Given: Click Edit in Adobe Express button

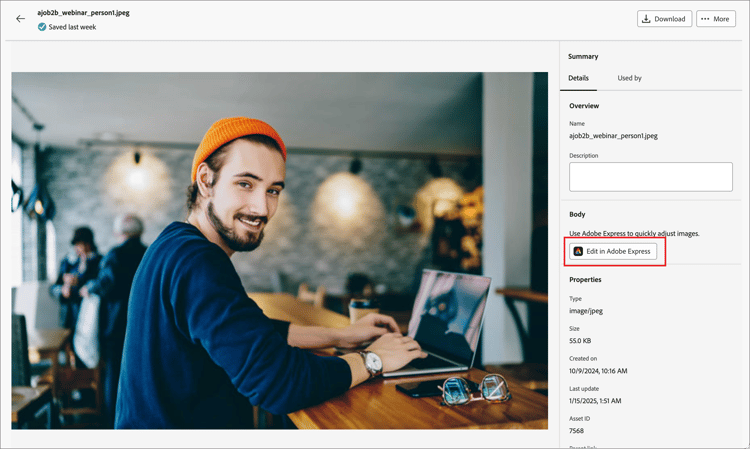Looking at the screenshot, I should 613,251.
